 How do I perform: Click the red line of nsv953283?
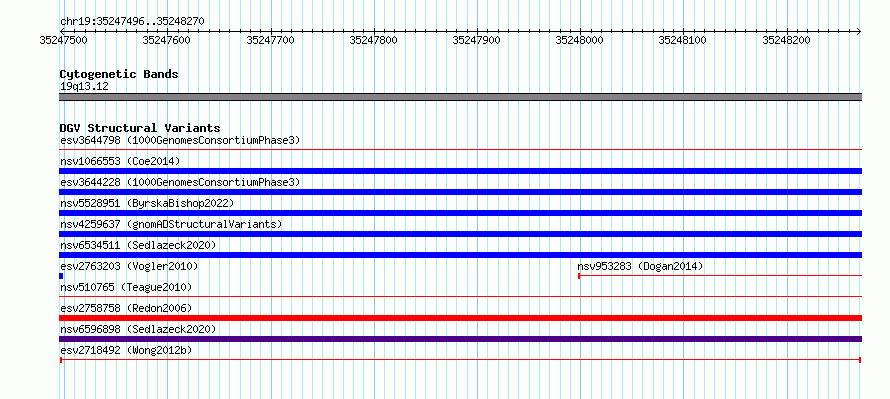pyautogui.click(x=720, y=276)
